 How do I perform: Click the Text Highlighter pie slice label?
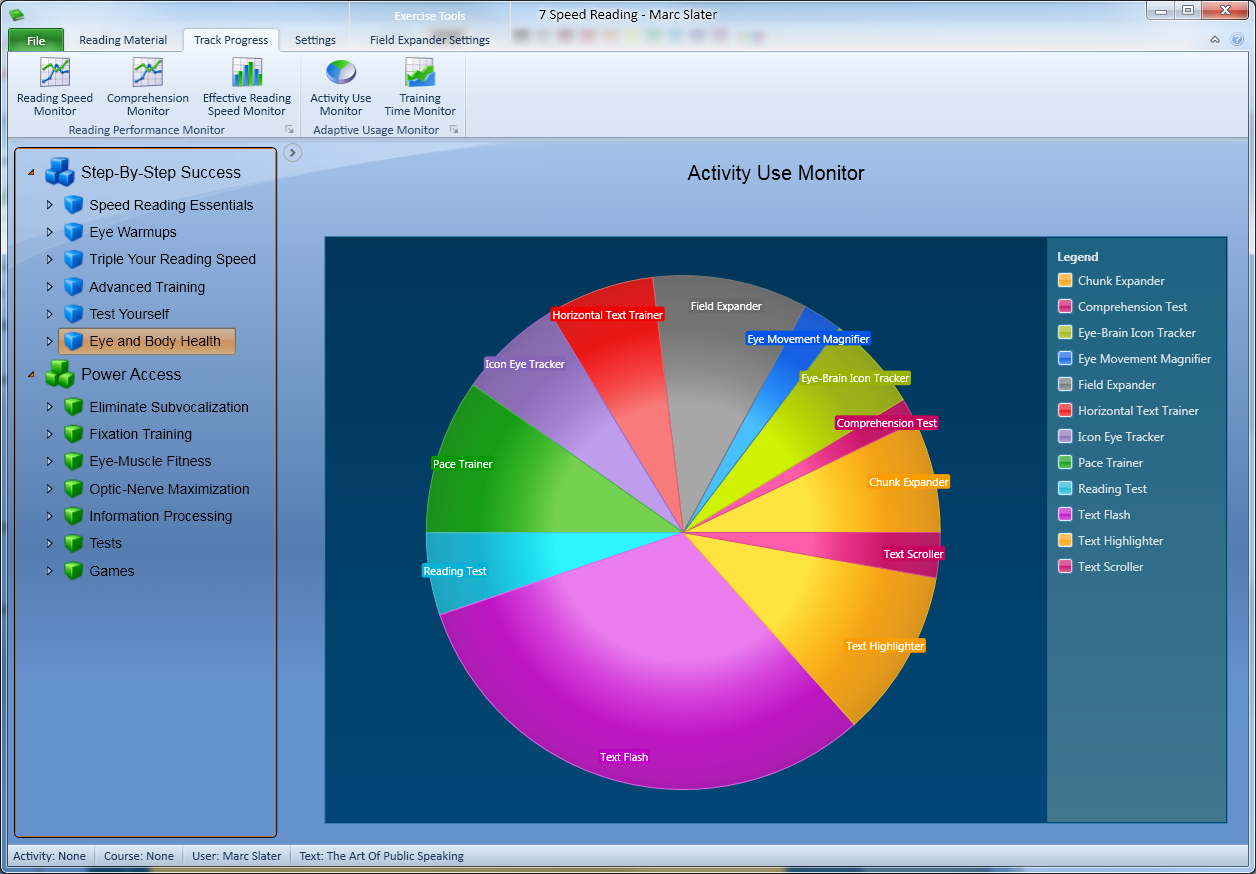885,646
